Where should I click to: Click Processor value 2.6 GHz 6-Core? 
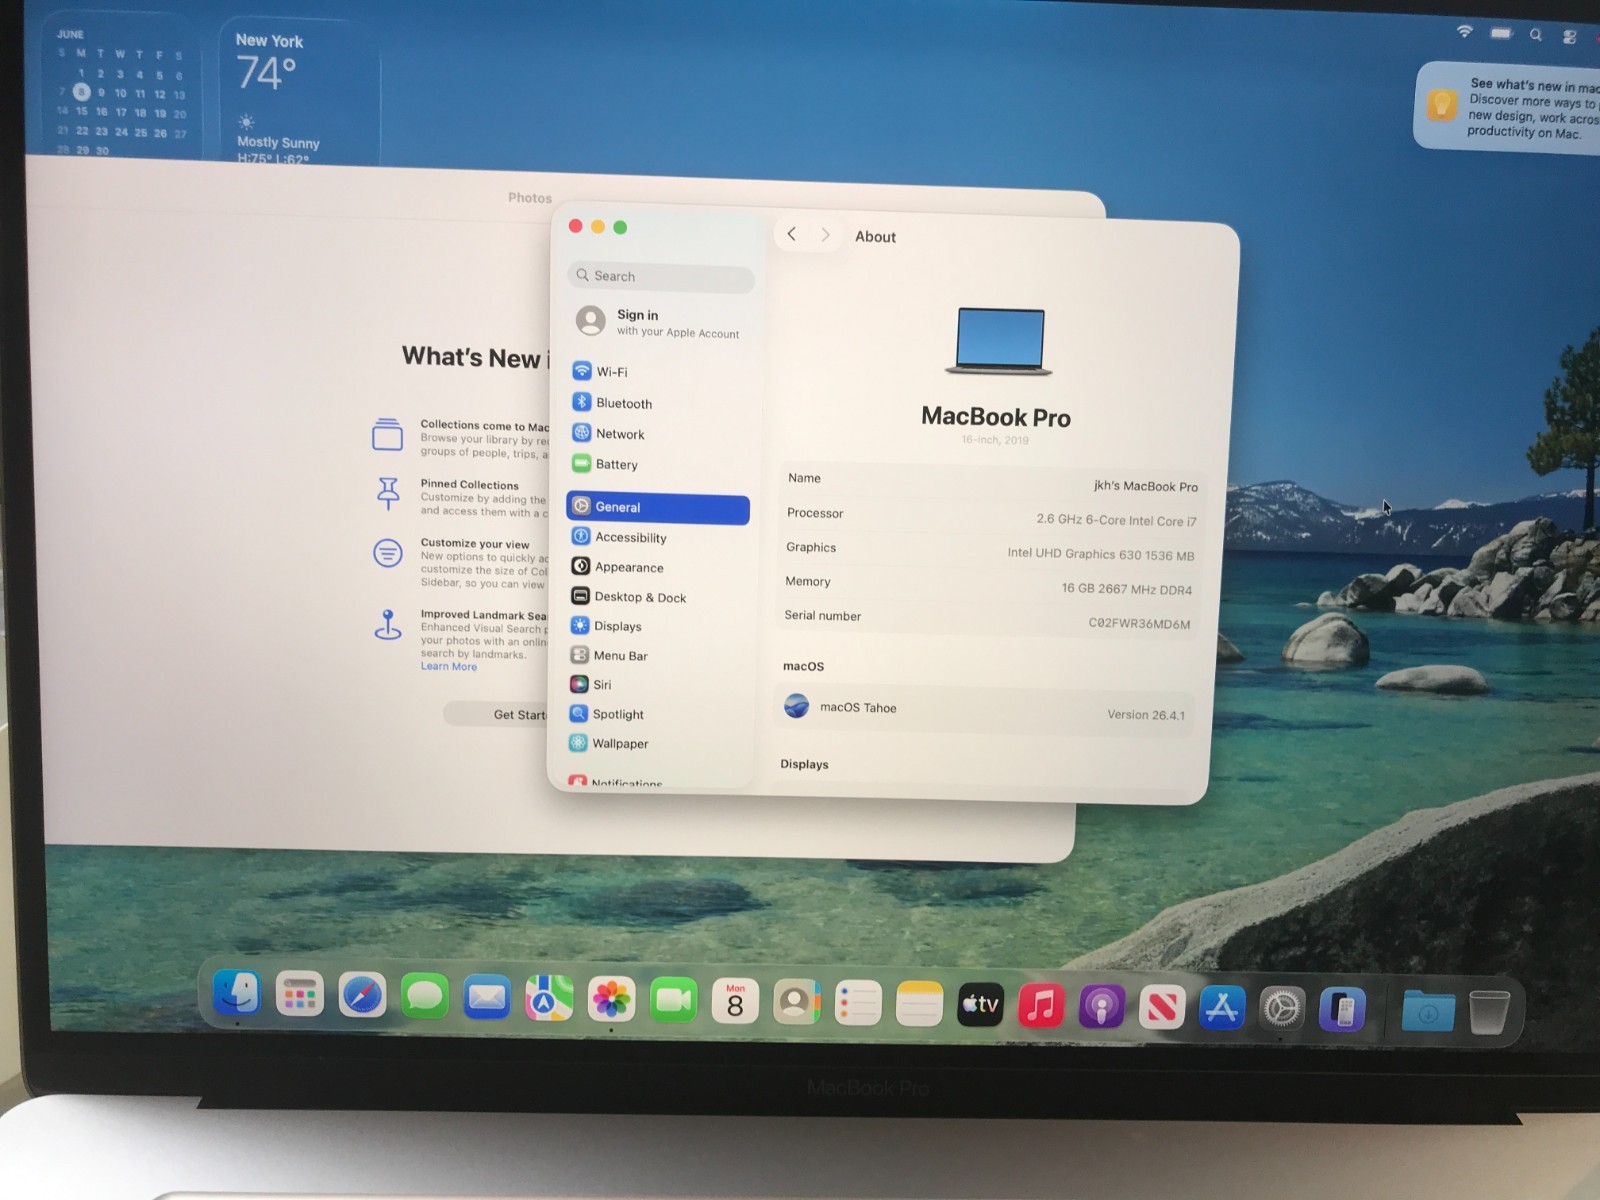tap(1116, 520)
